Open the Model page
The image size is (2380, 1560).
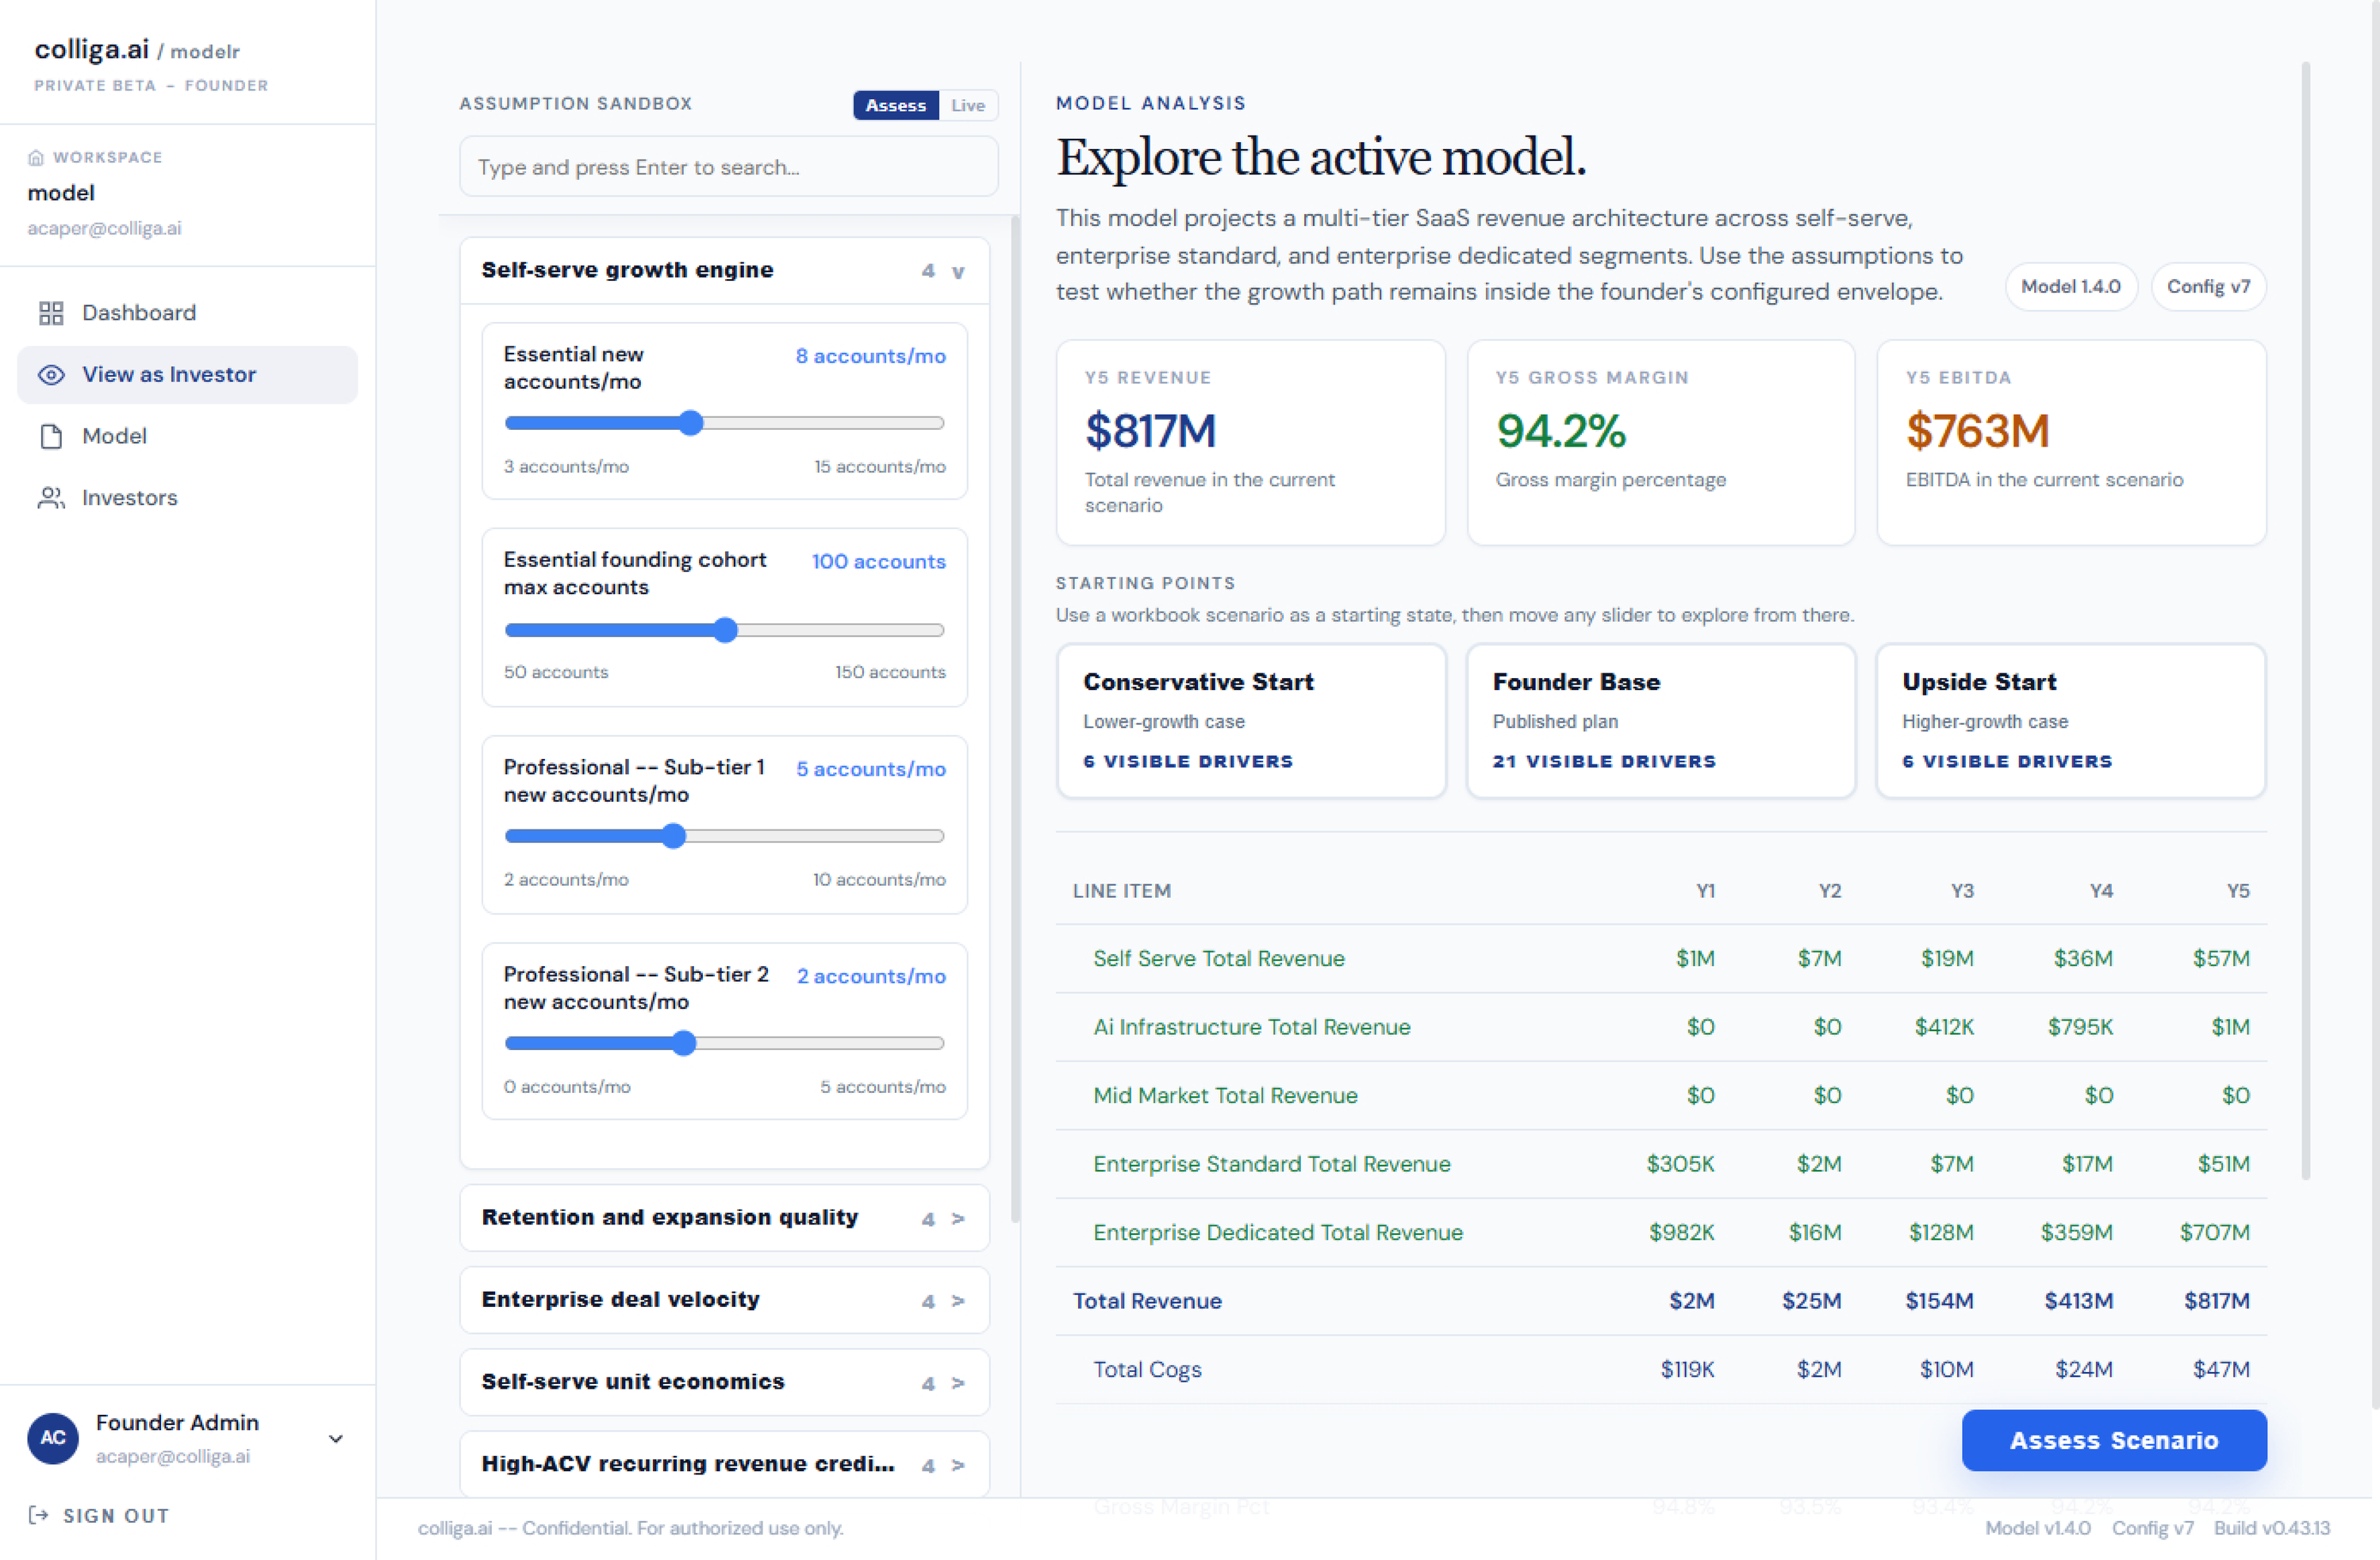pyautogui.click(x=187, y=436)
